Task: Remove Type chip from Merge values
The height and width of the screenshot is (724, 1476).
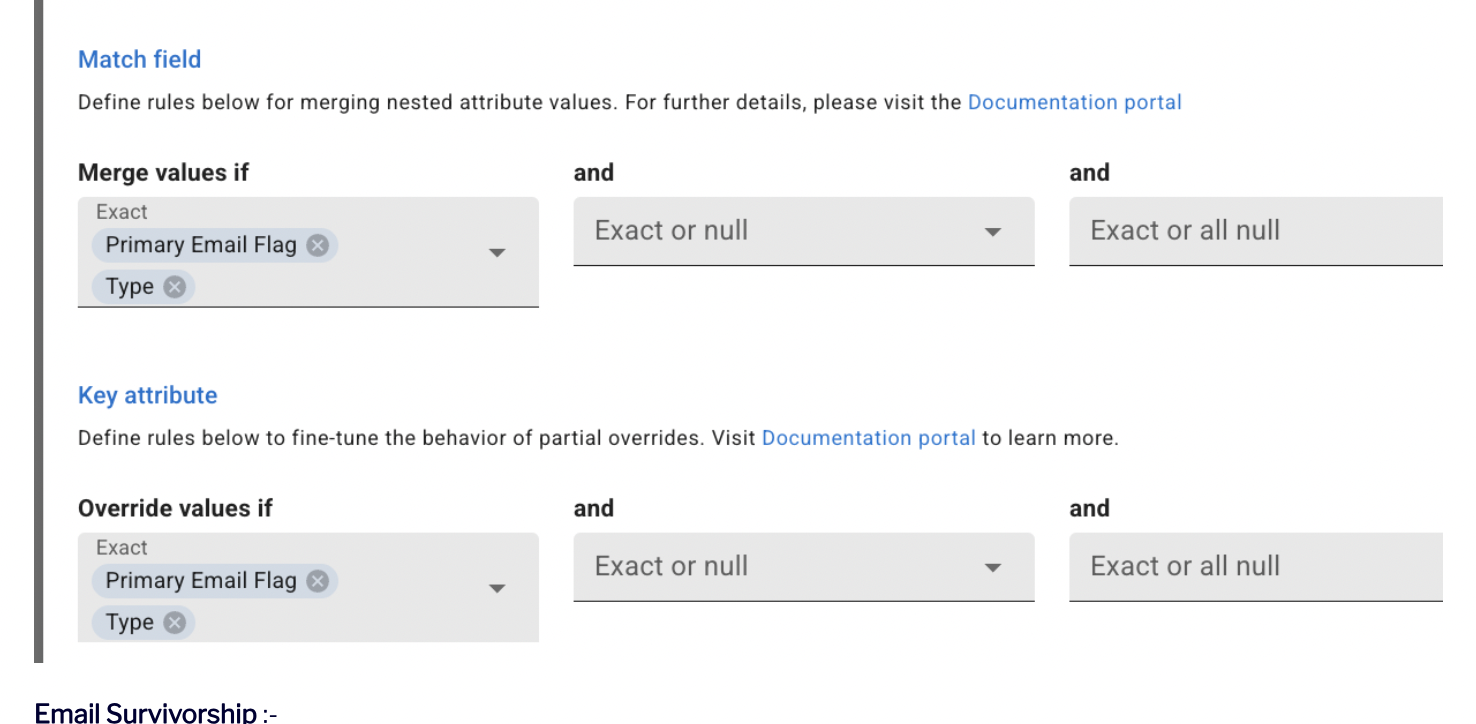Action: point(174,287)
